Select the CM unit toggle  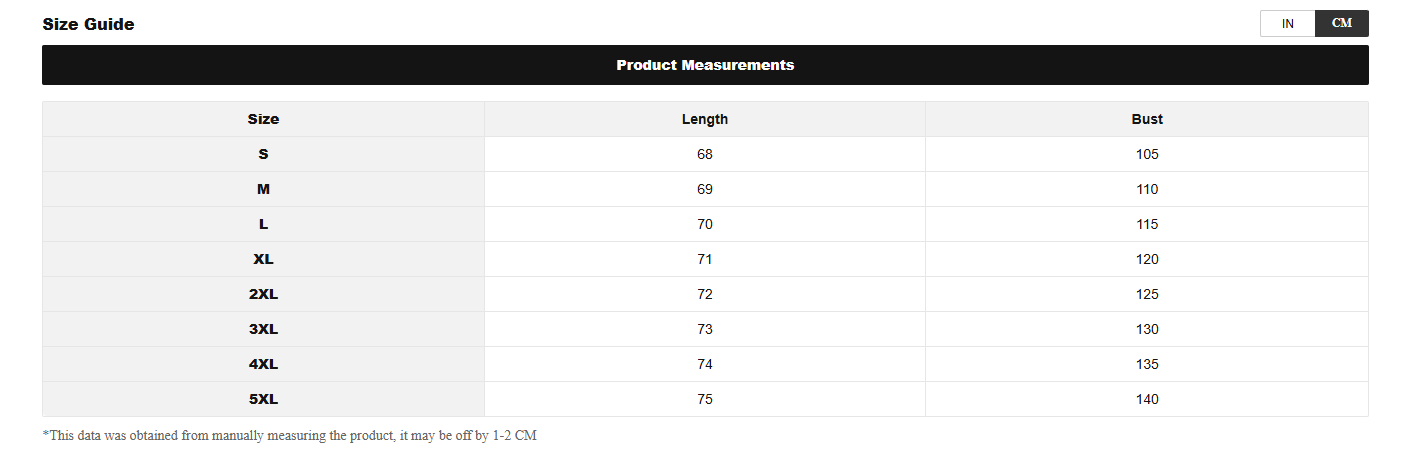[1341, 23]
